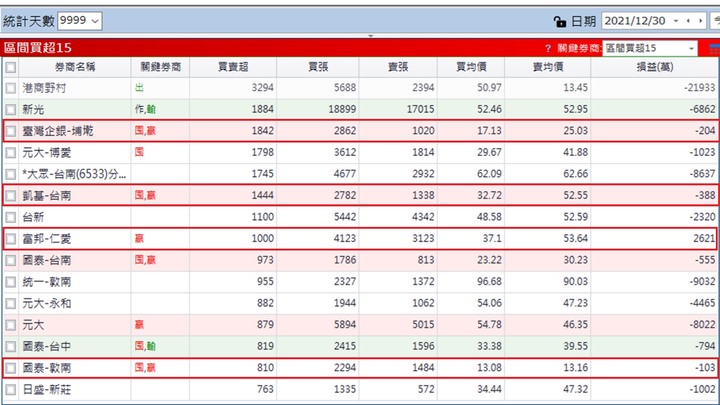Viewport: 720px width, 405px height.
Task: Check the box for 元大-博愛 row
Action: click(x=11, y=153)
